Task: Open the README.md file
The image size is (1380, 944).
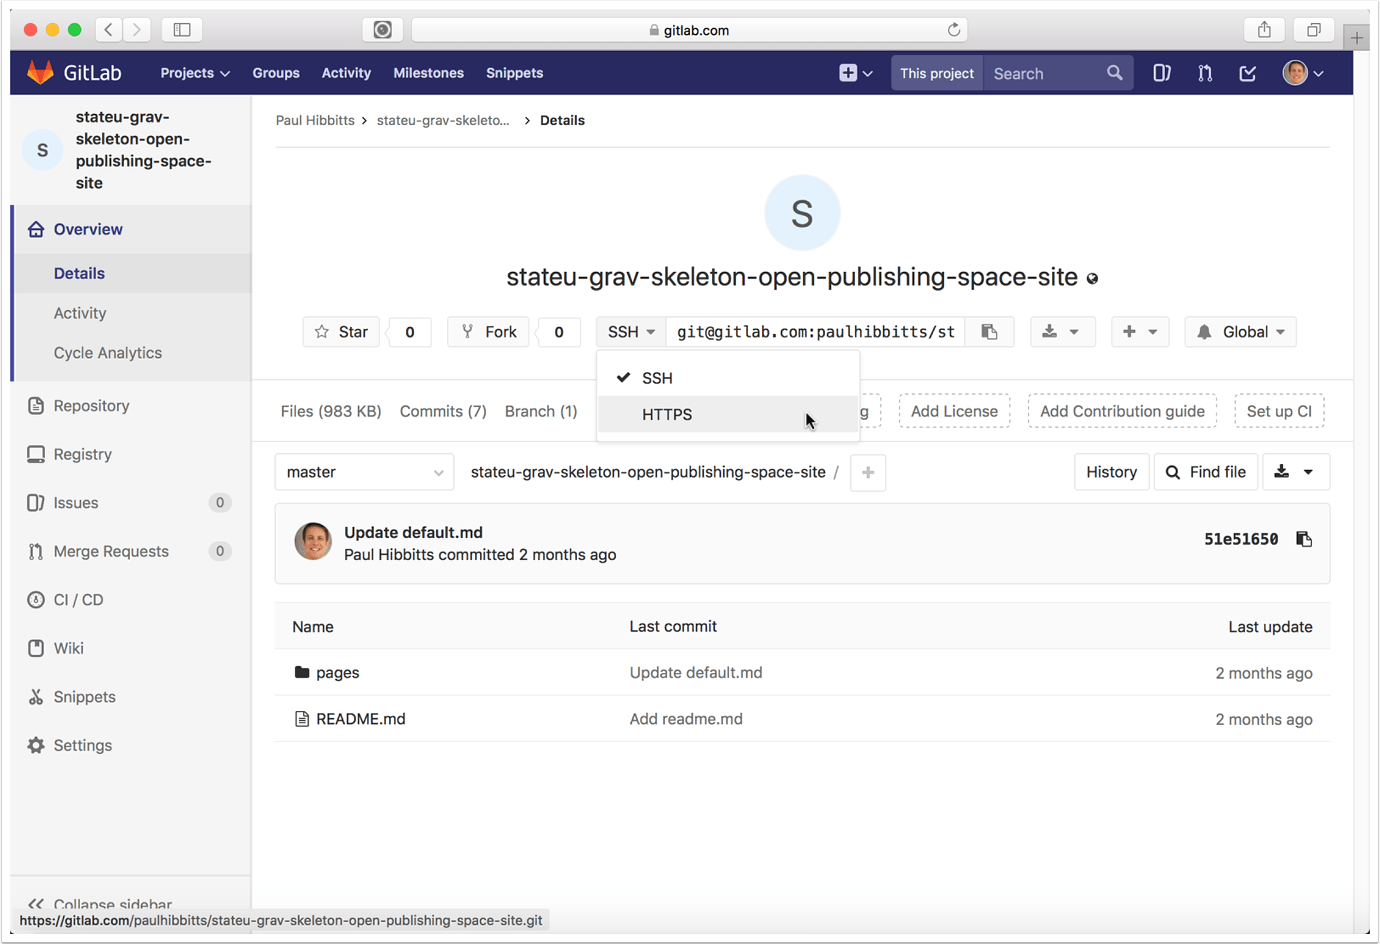Action: pyautogui.click(x=361, y=718)
